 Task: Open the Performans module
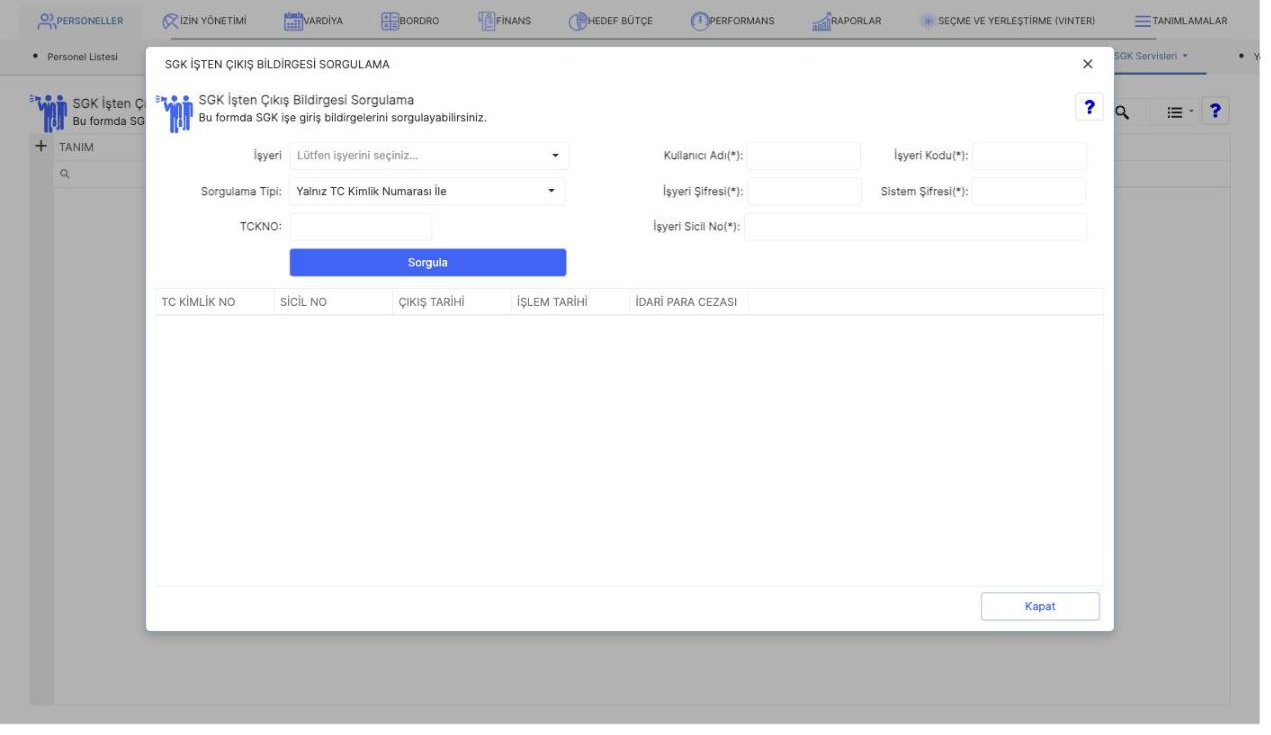(732, 21)
